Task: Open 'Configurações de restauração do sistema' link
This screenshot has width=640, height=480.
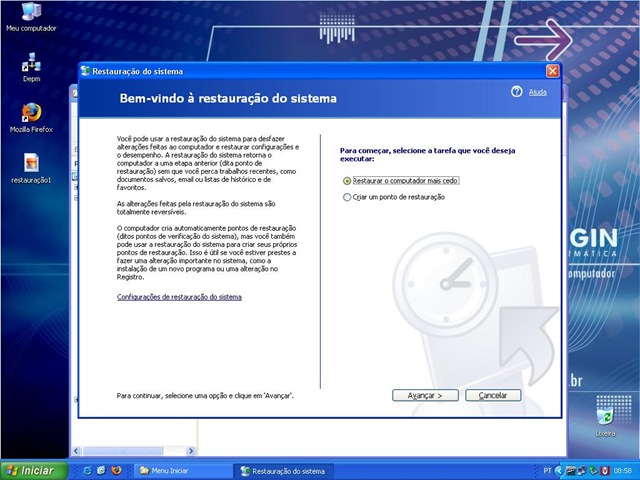Action: (x=179, y=297)
